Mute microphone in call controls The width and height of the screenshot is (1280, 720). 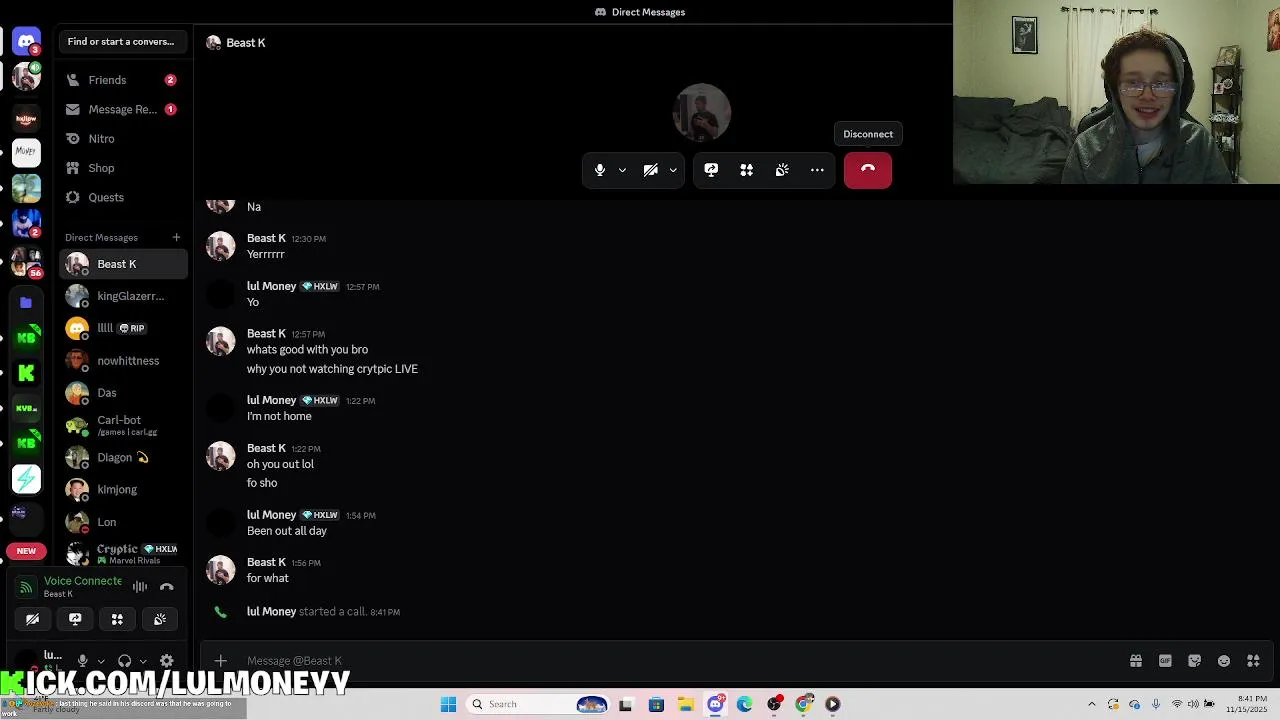pos(600,170)
